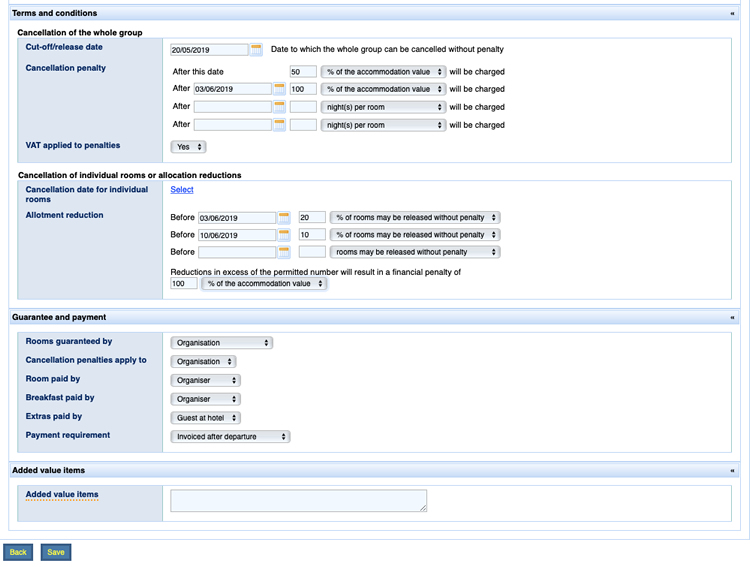Focus financial penalty field containing 100
Image resolution: width=750 pixels, height=567 pixels.
(184, 283)
